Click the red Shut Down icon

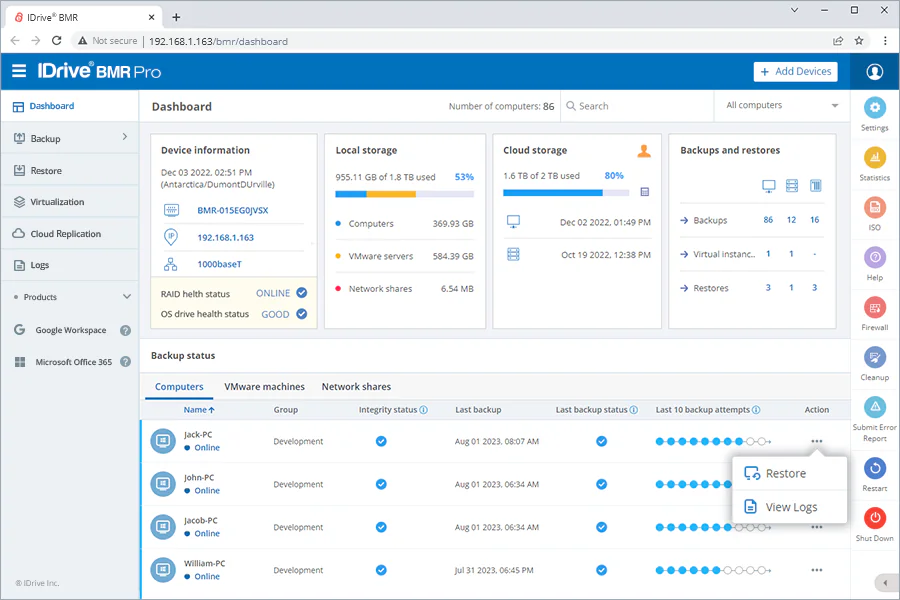pos(874,518)
